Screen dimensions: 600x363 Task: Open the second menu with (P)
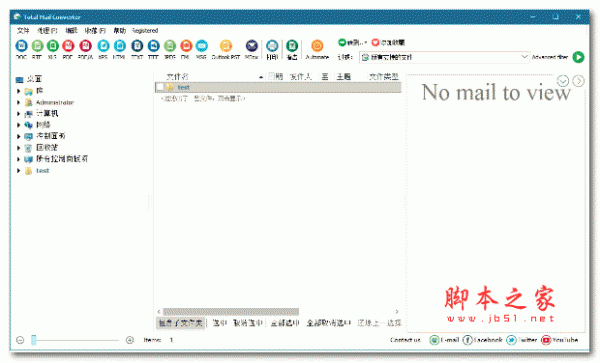coord(47,31)
